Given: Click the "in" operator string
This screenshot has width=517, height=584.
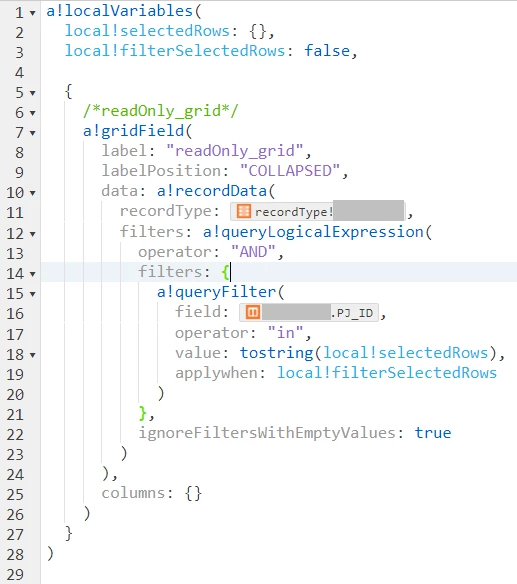Looking at the screenshot, I should click(x=286, y=333).
